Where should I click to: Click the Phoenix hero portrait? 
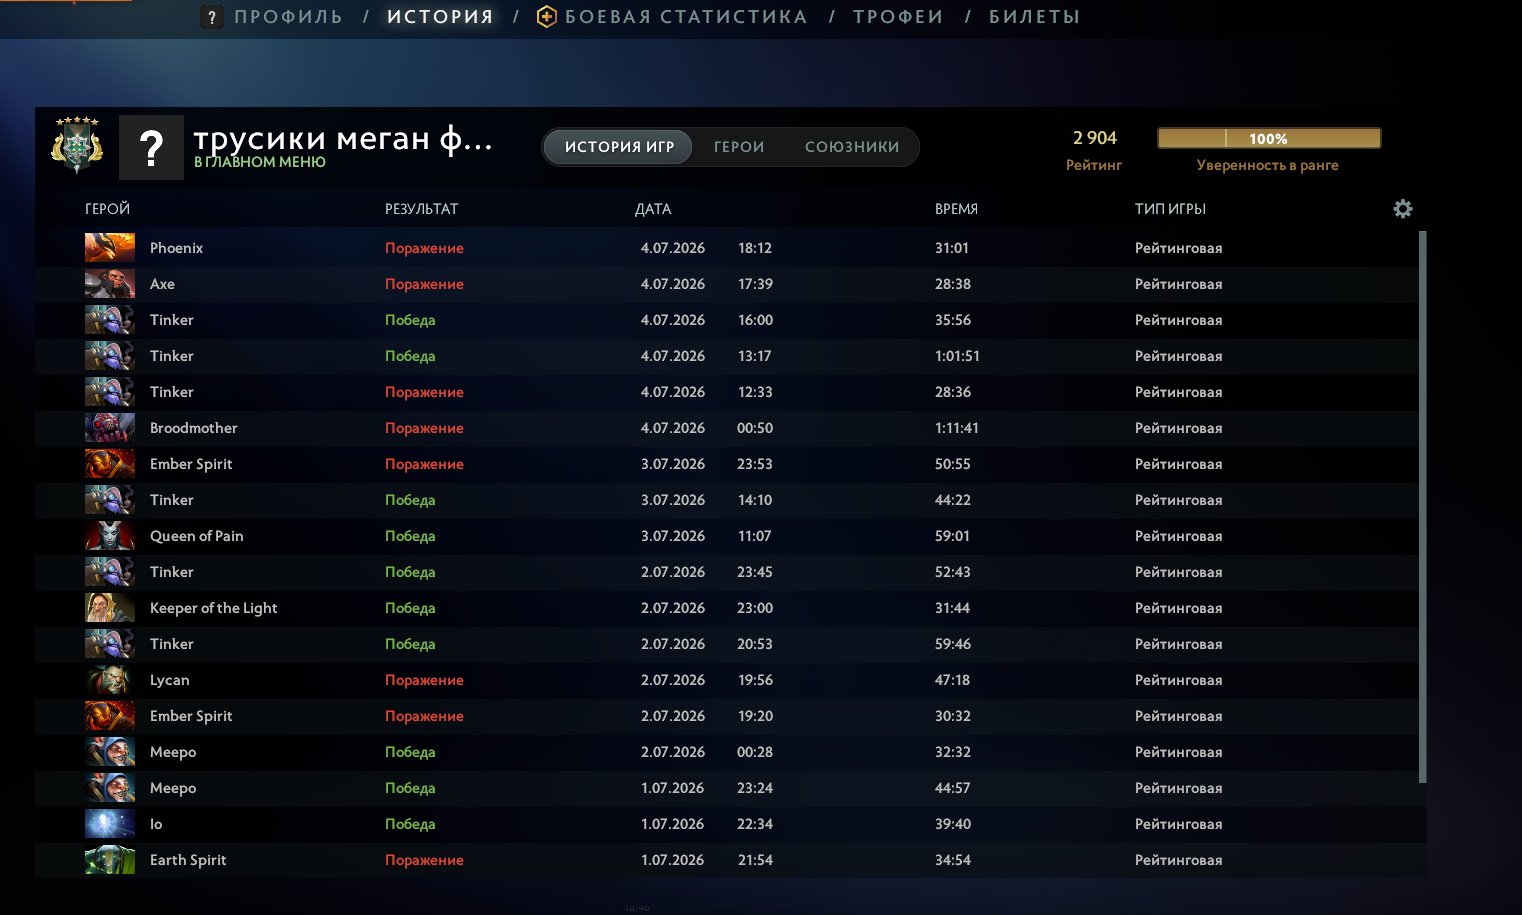110,248
